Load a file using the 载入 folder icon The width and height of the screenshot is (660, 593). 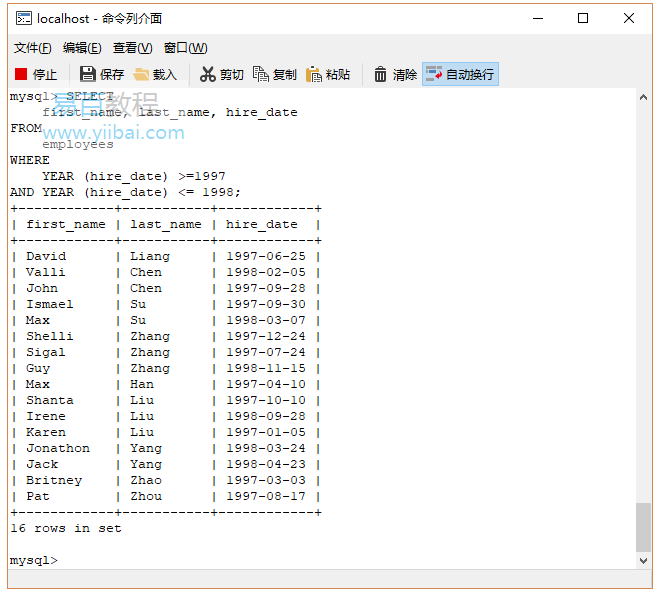[x=155, y=74]
